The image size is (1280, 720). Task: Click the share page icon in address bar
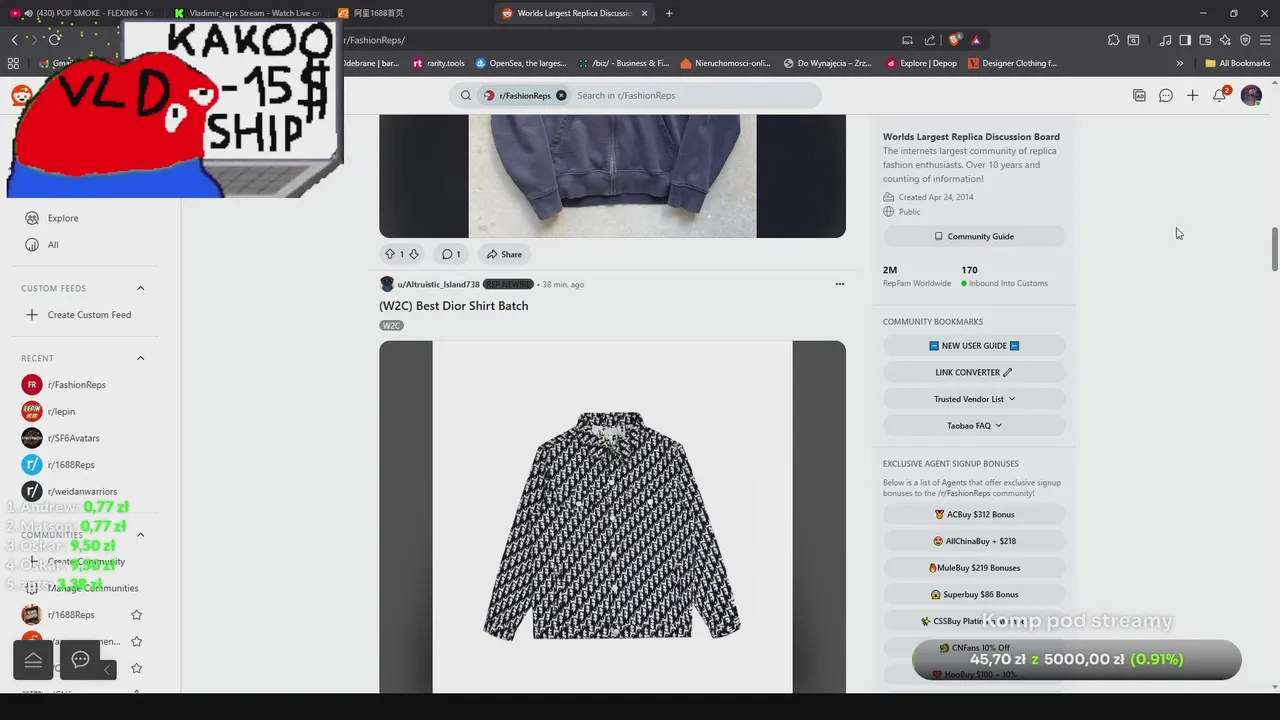[930, 40]
